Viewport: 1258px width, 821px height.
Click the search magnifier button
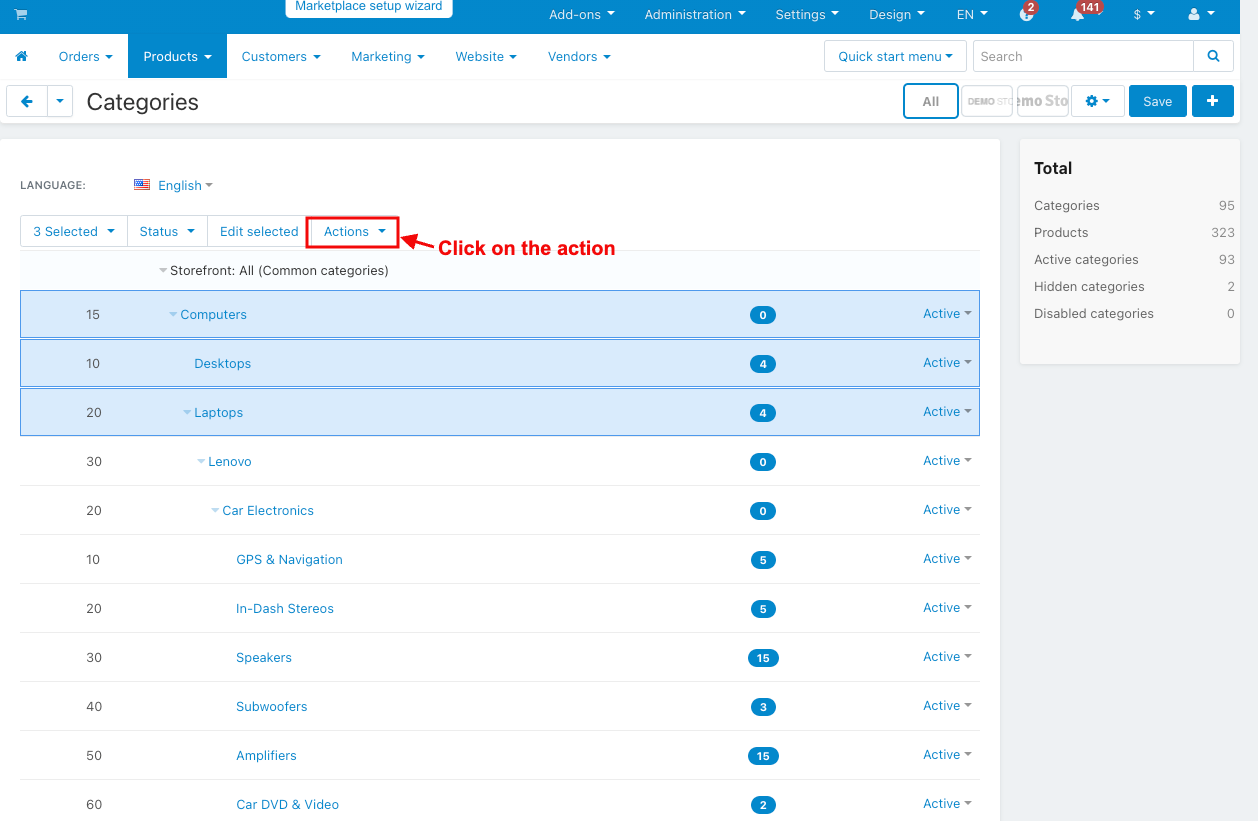point(1213,56)
